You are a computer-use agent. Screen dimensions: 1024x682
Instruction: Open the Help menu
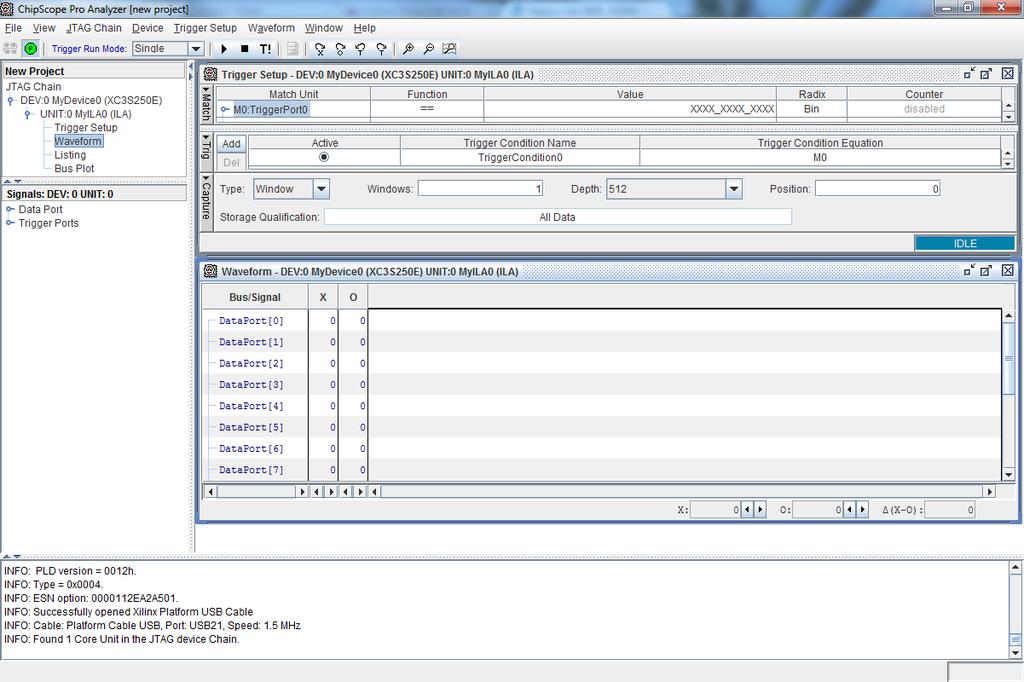[x=364, y=28]
